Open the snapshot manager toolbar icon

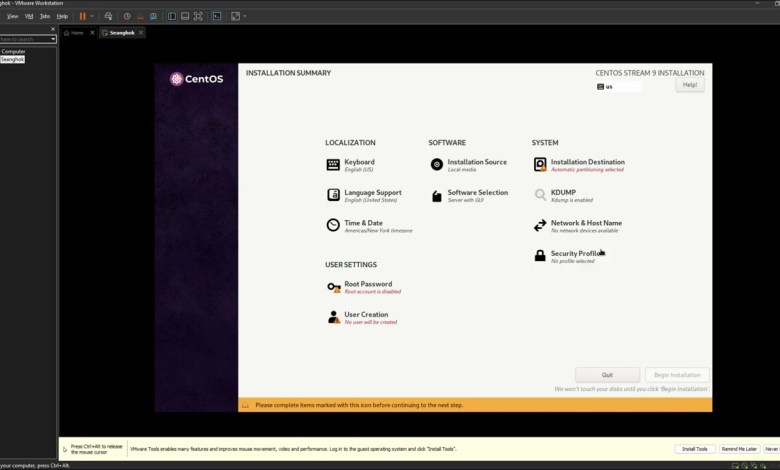pyautogui.click(x=153, y=16)
